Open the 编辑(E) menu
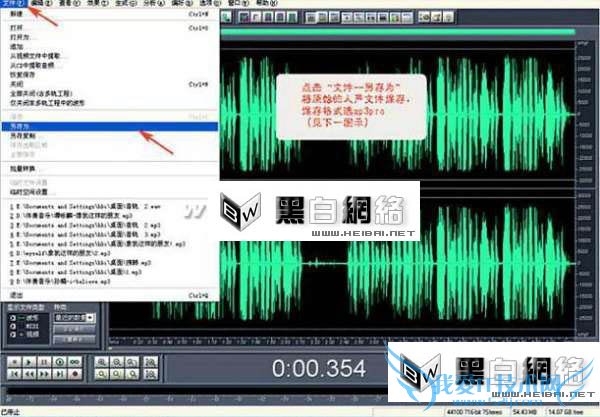Screen dimensions: 600x417 pos(42,3)
